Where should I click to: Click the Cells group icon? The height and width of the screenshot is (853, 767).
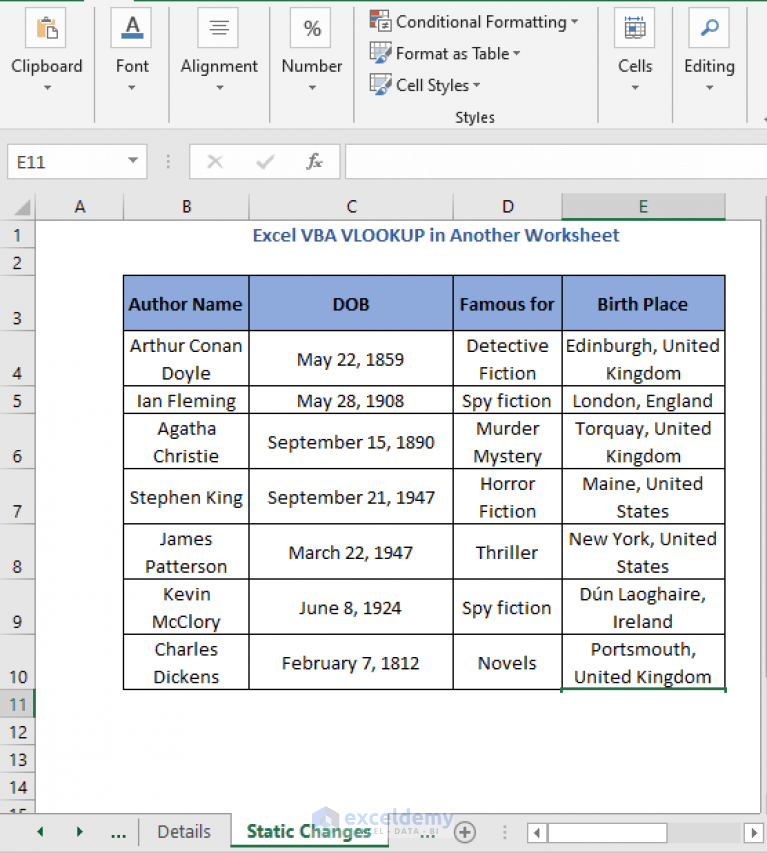point(634,28)
